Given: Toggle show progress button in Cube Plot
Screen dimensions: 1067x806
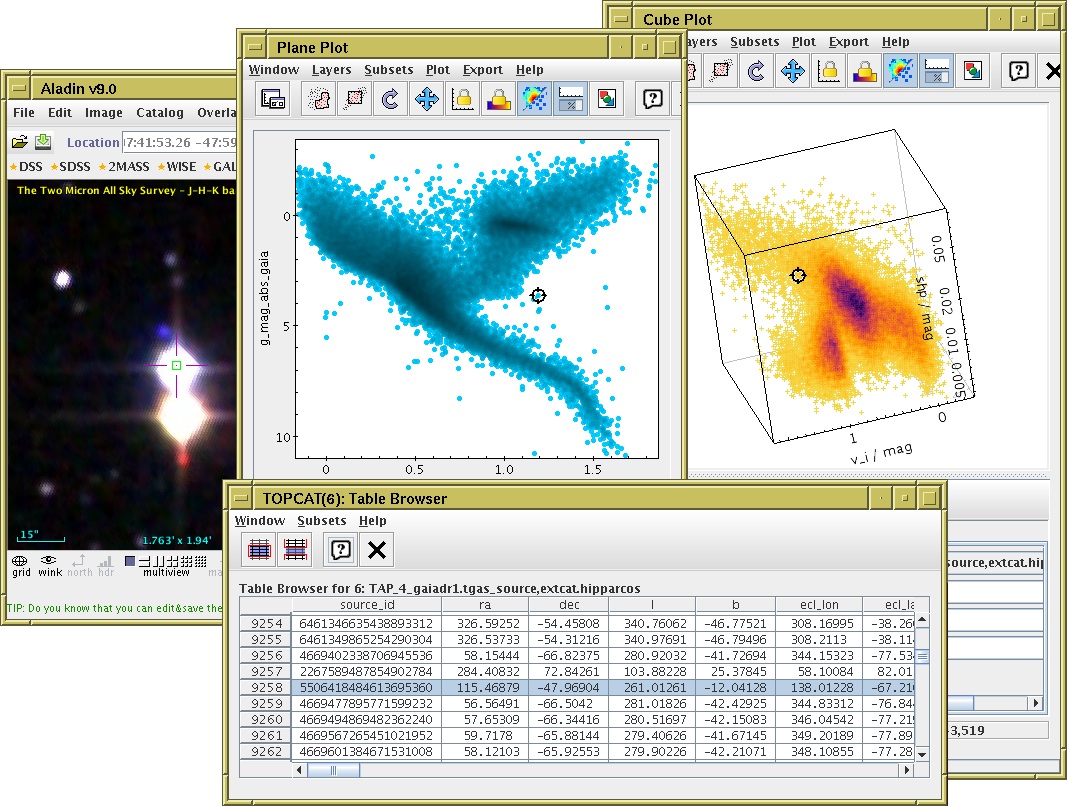Looking at the screenshot, I should 936,71.
